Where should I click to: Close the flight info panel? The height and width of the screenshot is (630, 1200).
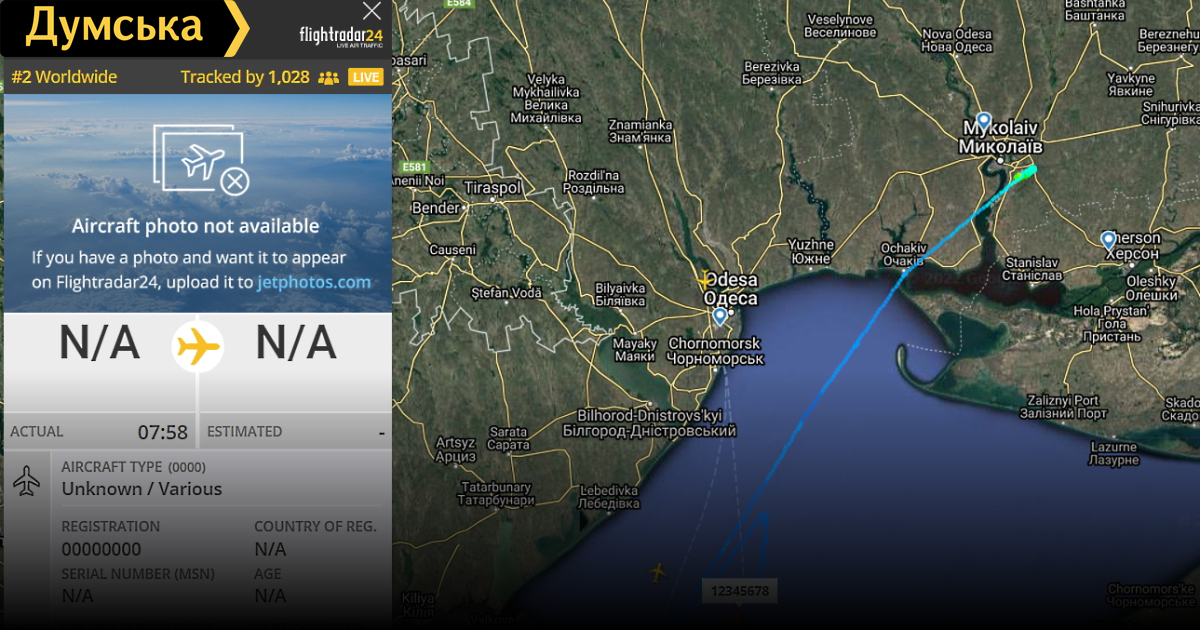[372, 12]
